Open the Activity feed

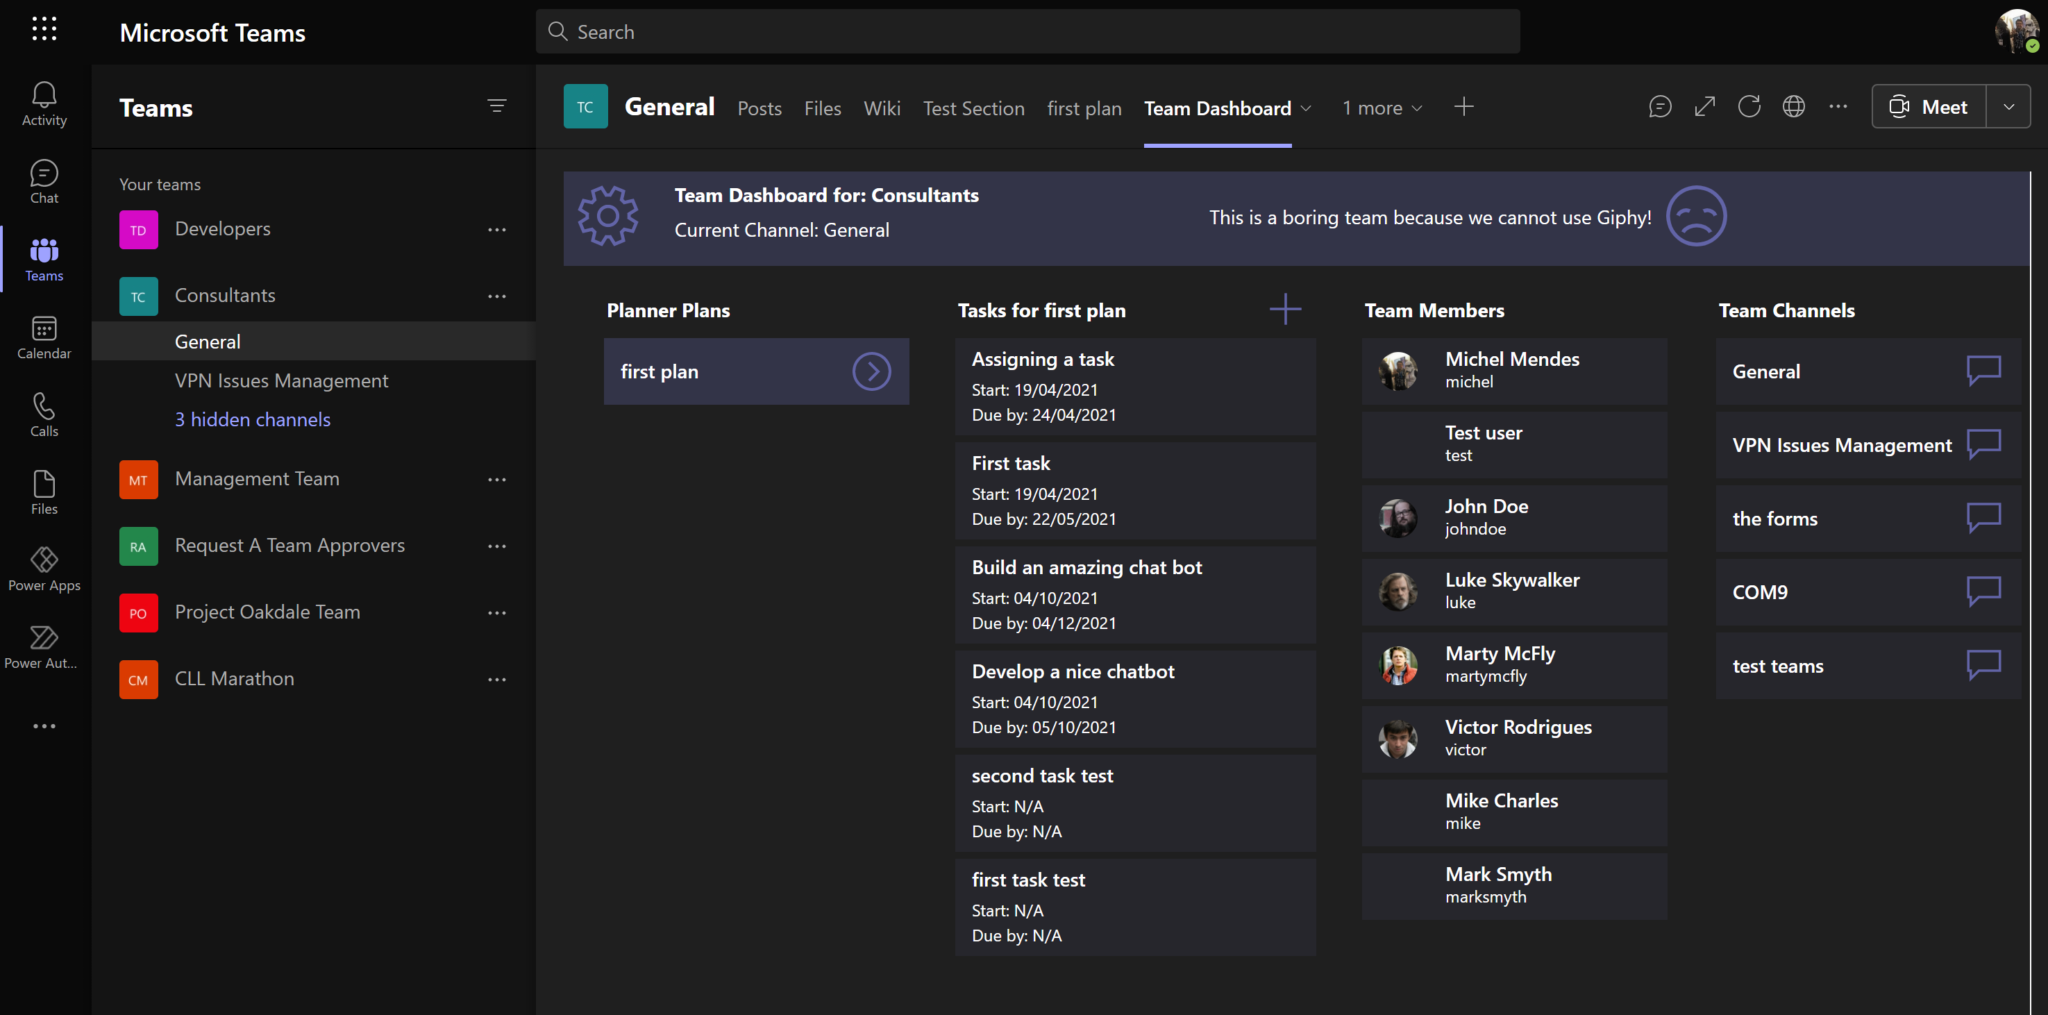pos(44,104)
